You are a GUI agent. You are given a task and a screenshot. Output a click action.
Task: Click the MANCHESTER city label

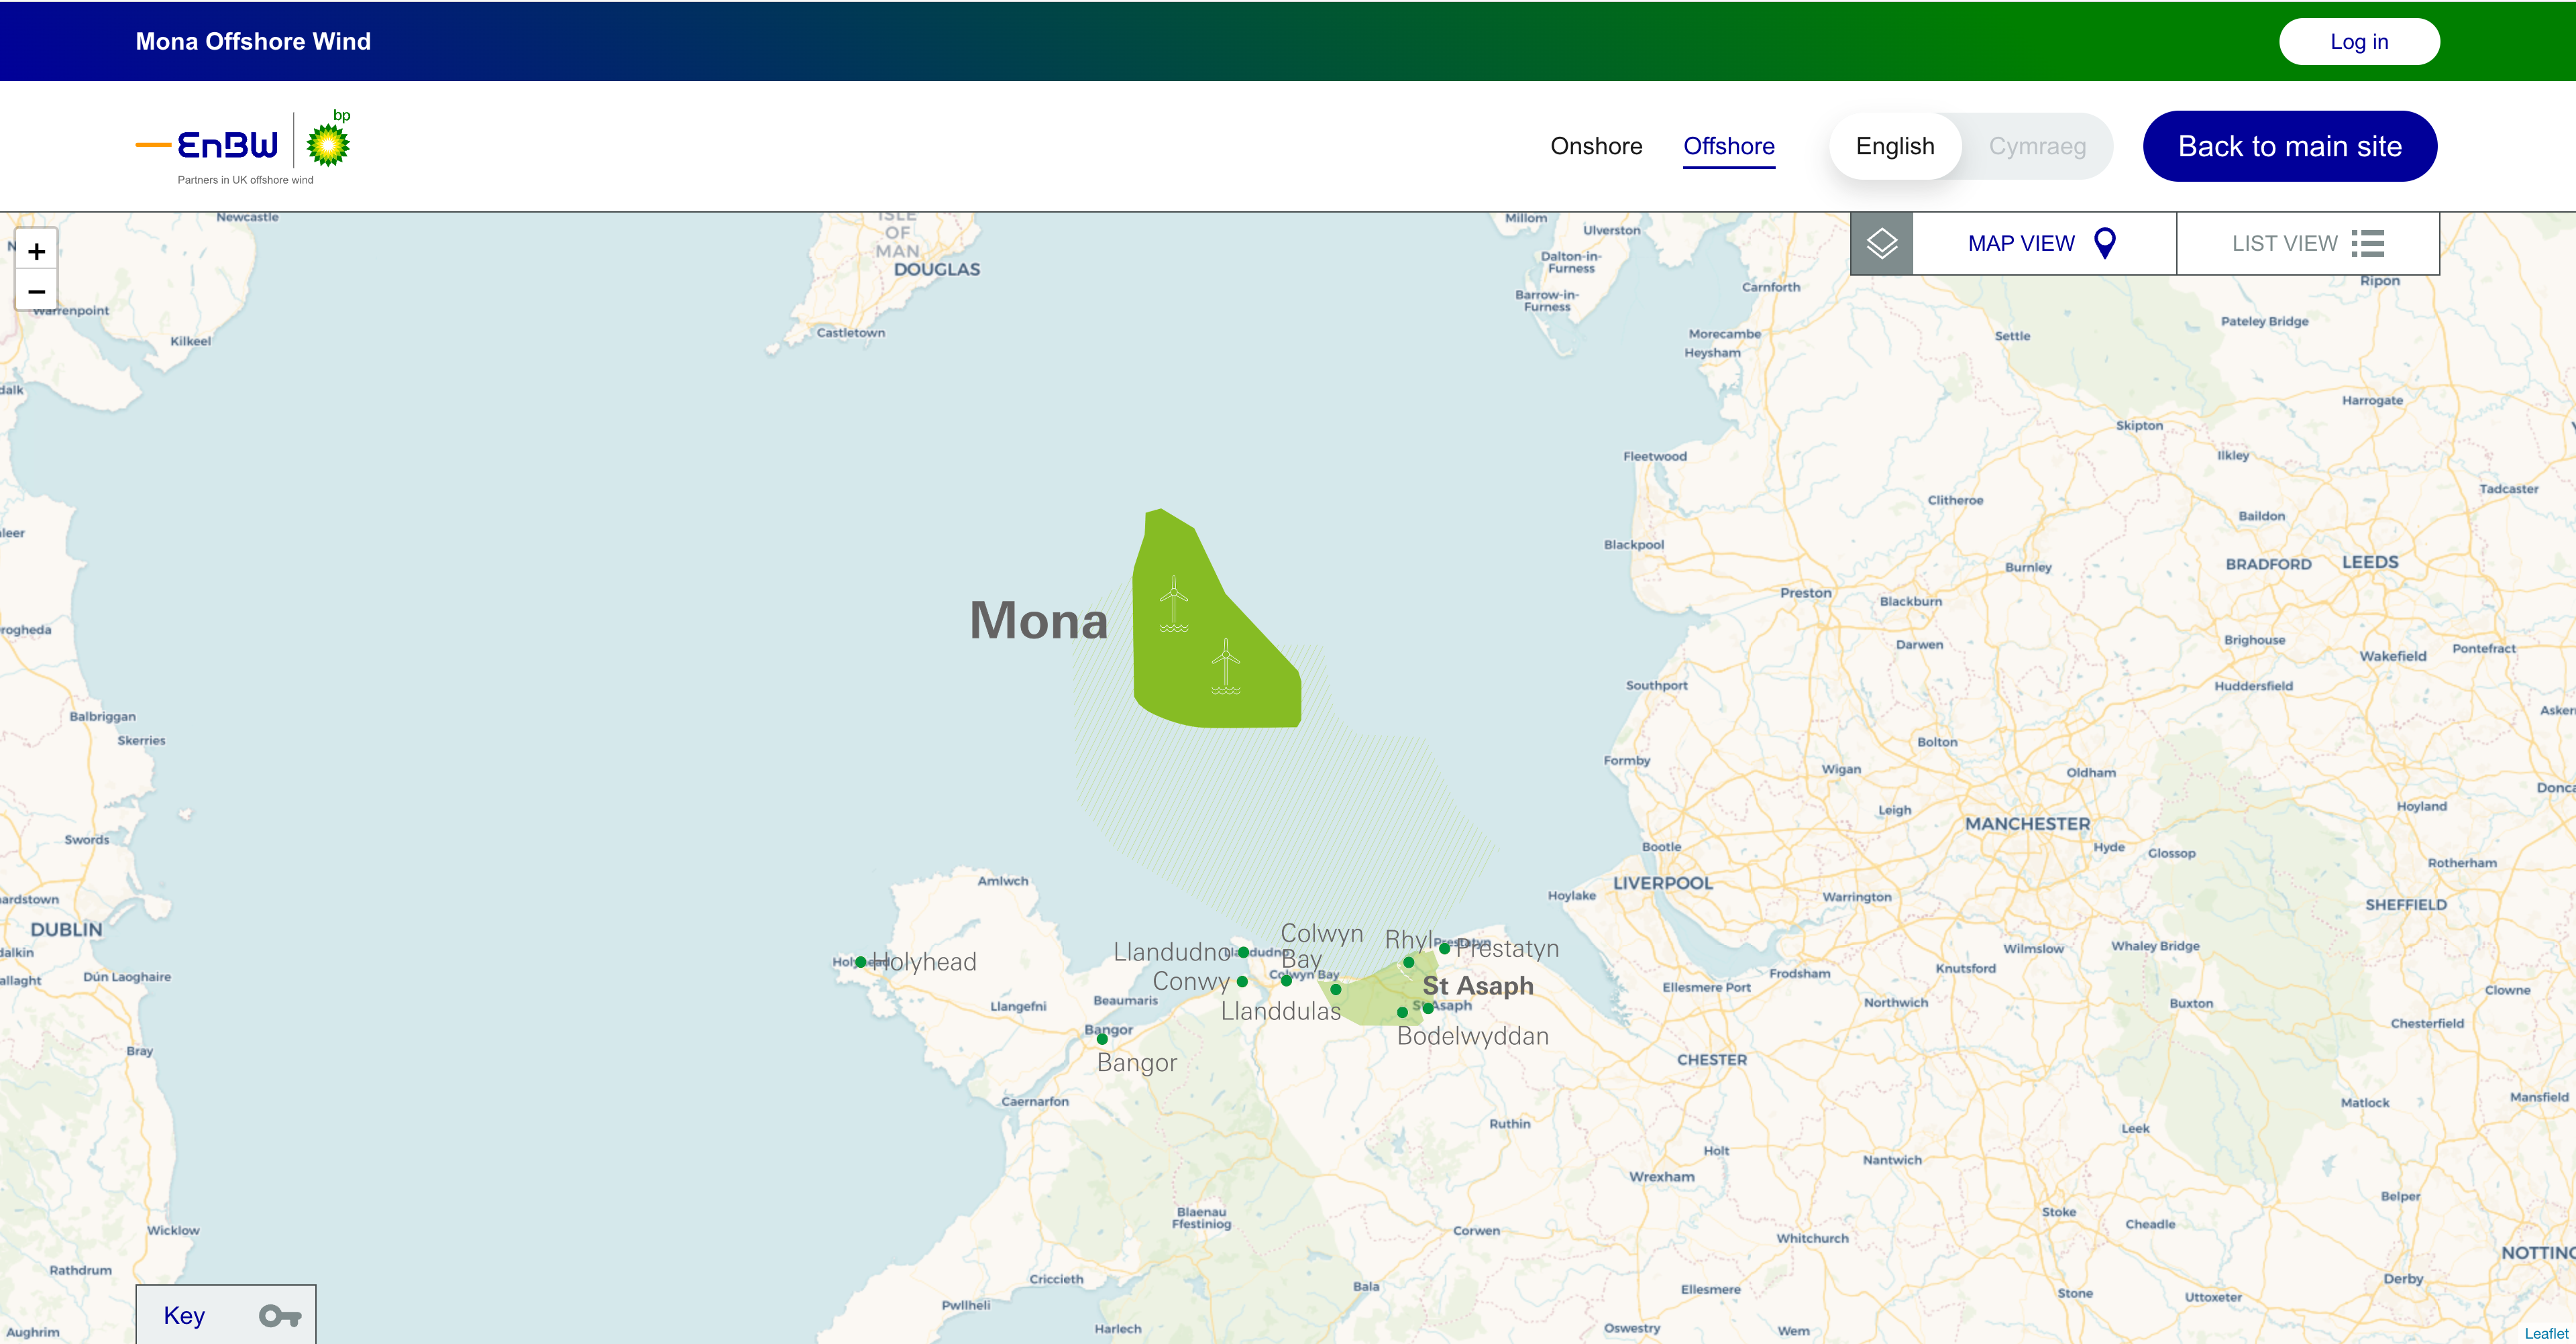(2028, 824)
